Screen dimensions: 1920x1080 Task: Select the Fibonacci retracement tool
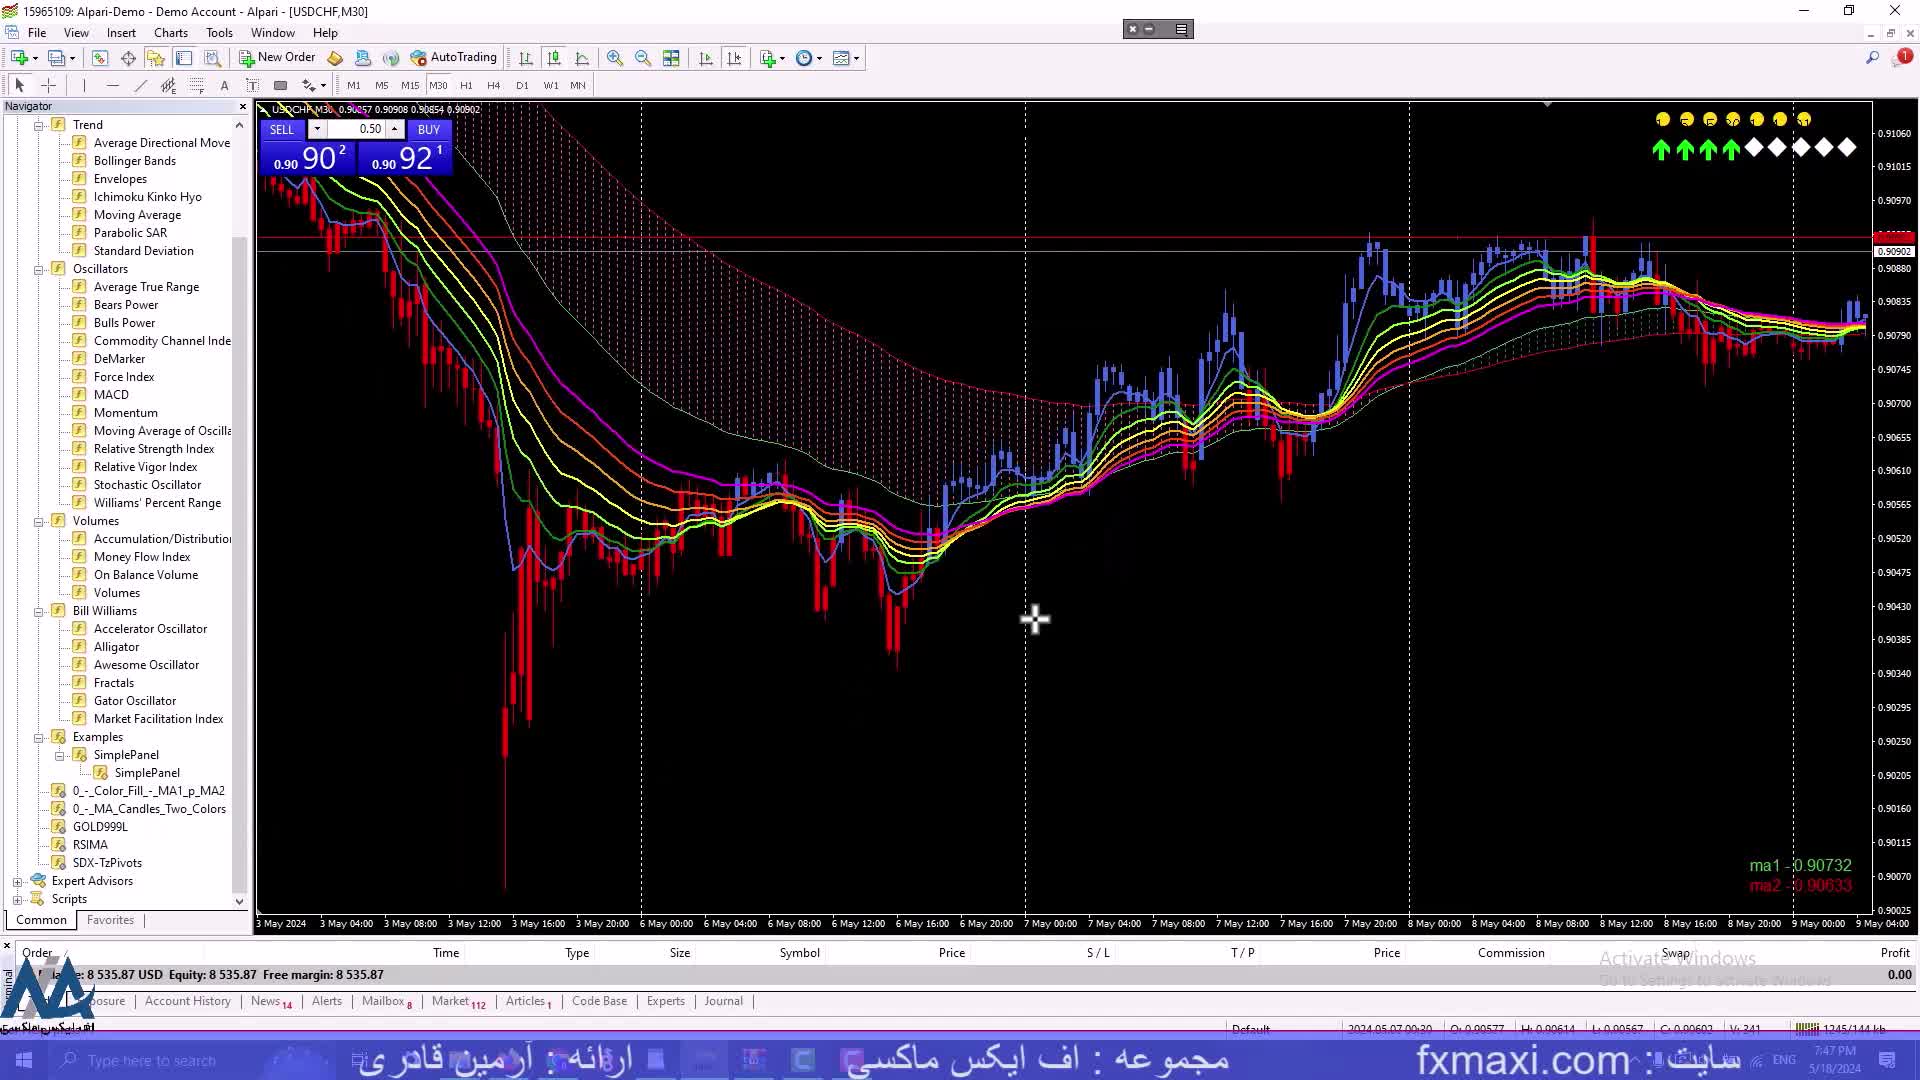pyautogui.click(x=196, y=86)
